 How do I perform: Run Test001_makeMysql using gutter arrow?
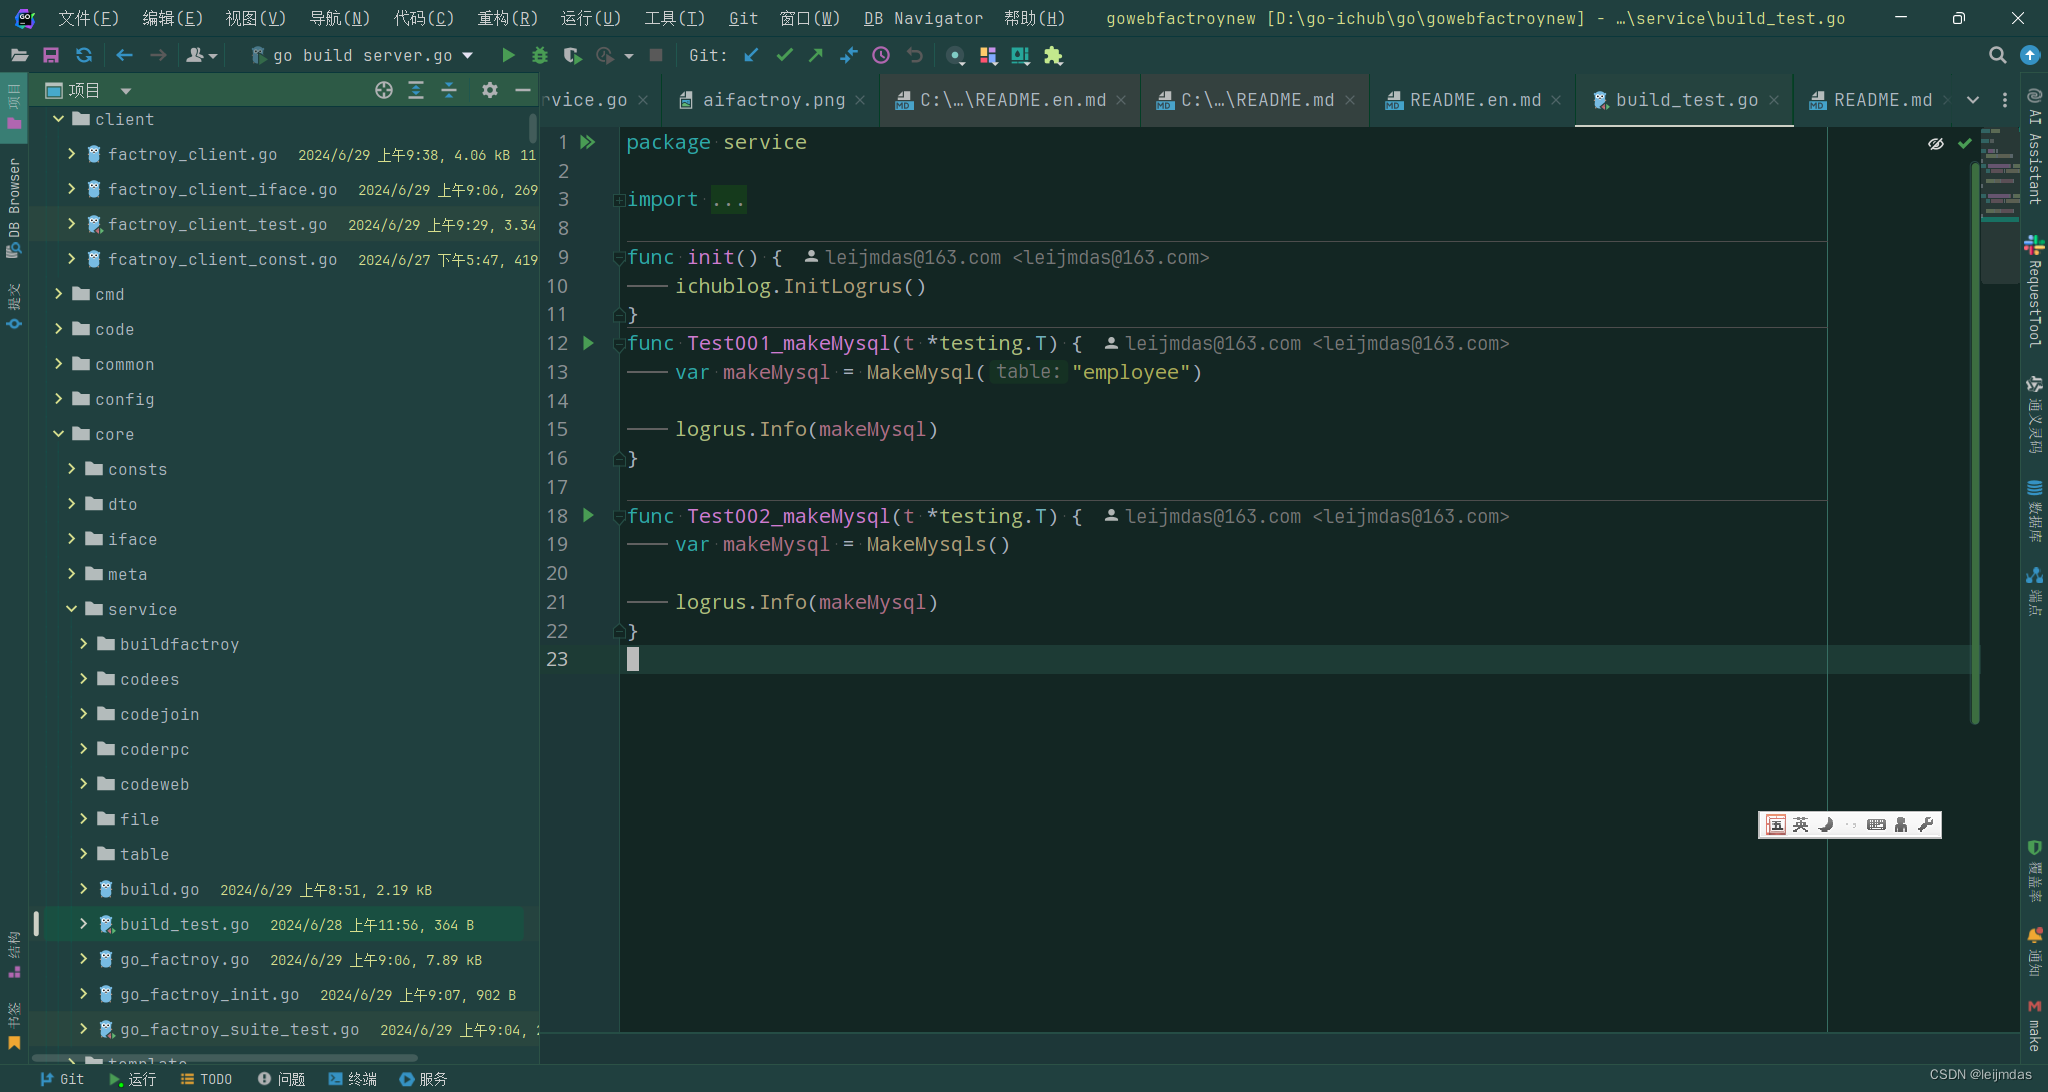(x=589, y=344)
